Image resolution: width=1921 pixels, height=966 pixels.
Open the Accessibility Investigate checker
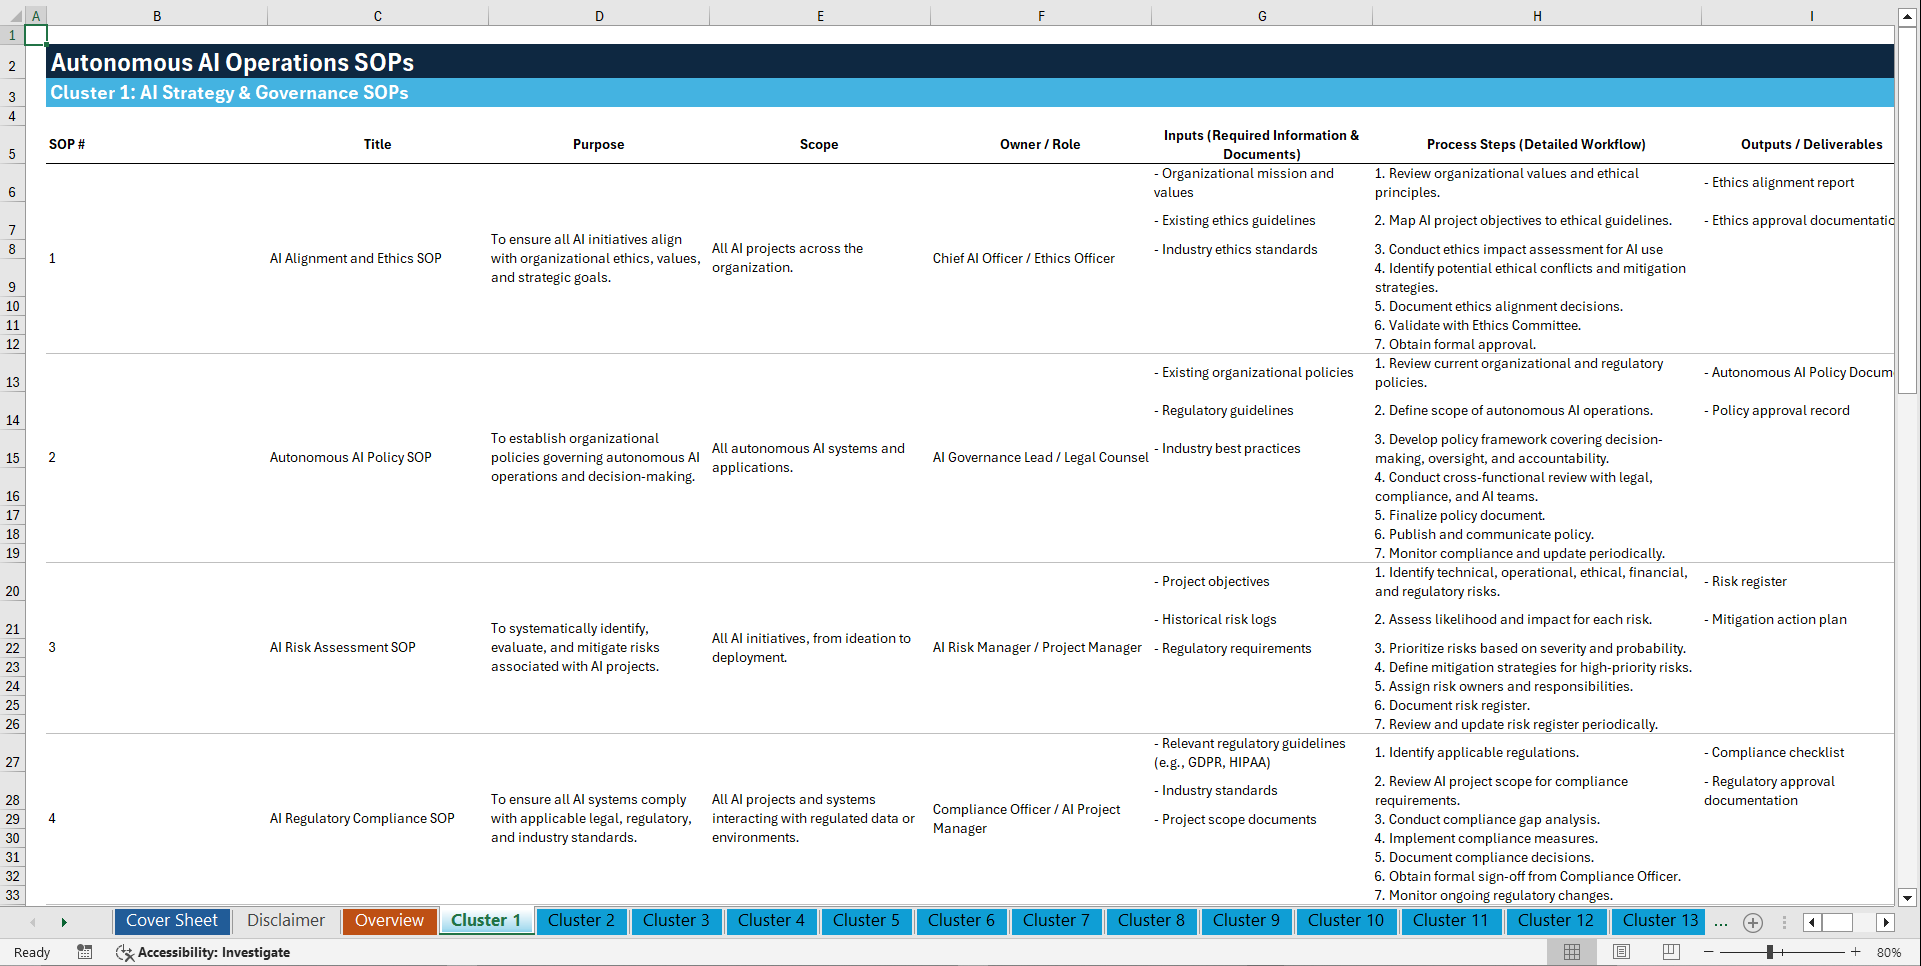click(203, 953)
